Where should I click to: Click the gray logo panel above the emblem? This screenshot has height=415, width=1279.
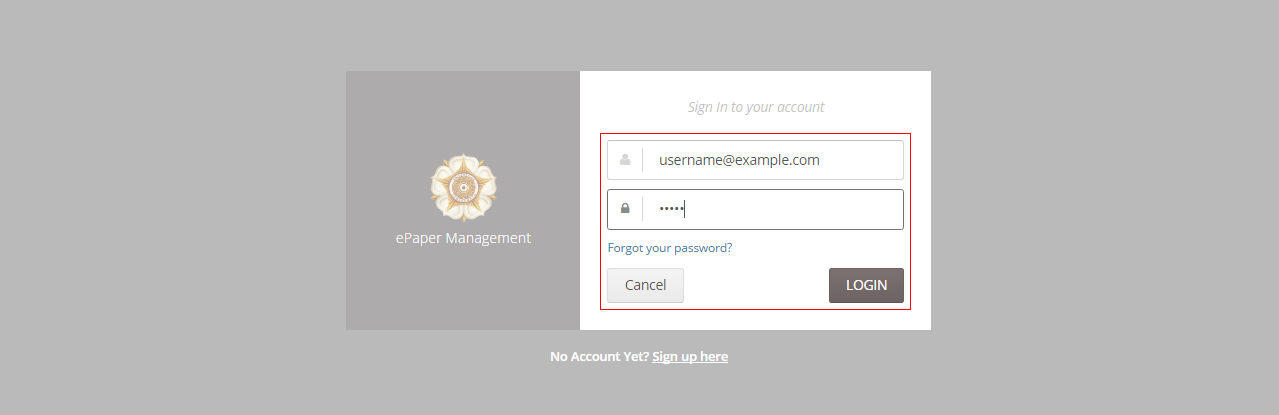(x=463, y=110)
